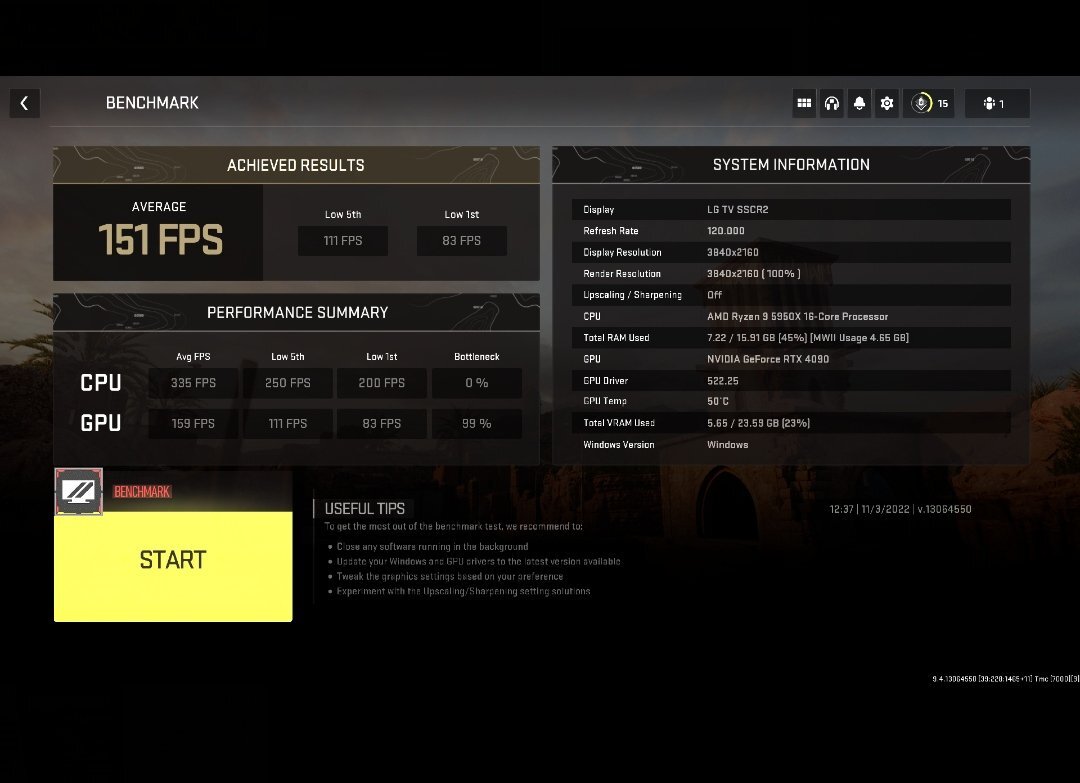The image size is (1080, 783).
Task: Open the player rank badge showing 15
Action: pyautogui.click(x=928, y=103)
